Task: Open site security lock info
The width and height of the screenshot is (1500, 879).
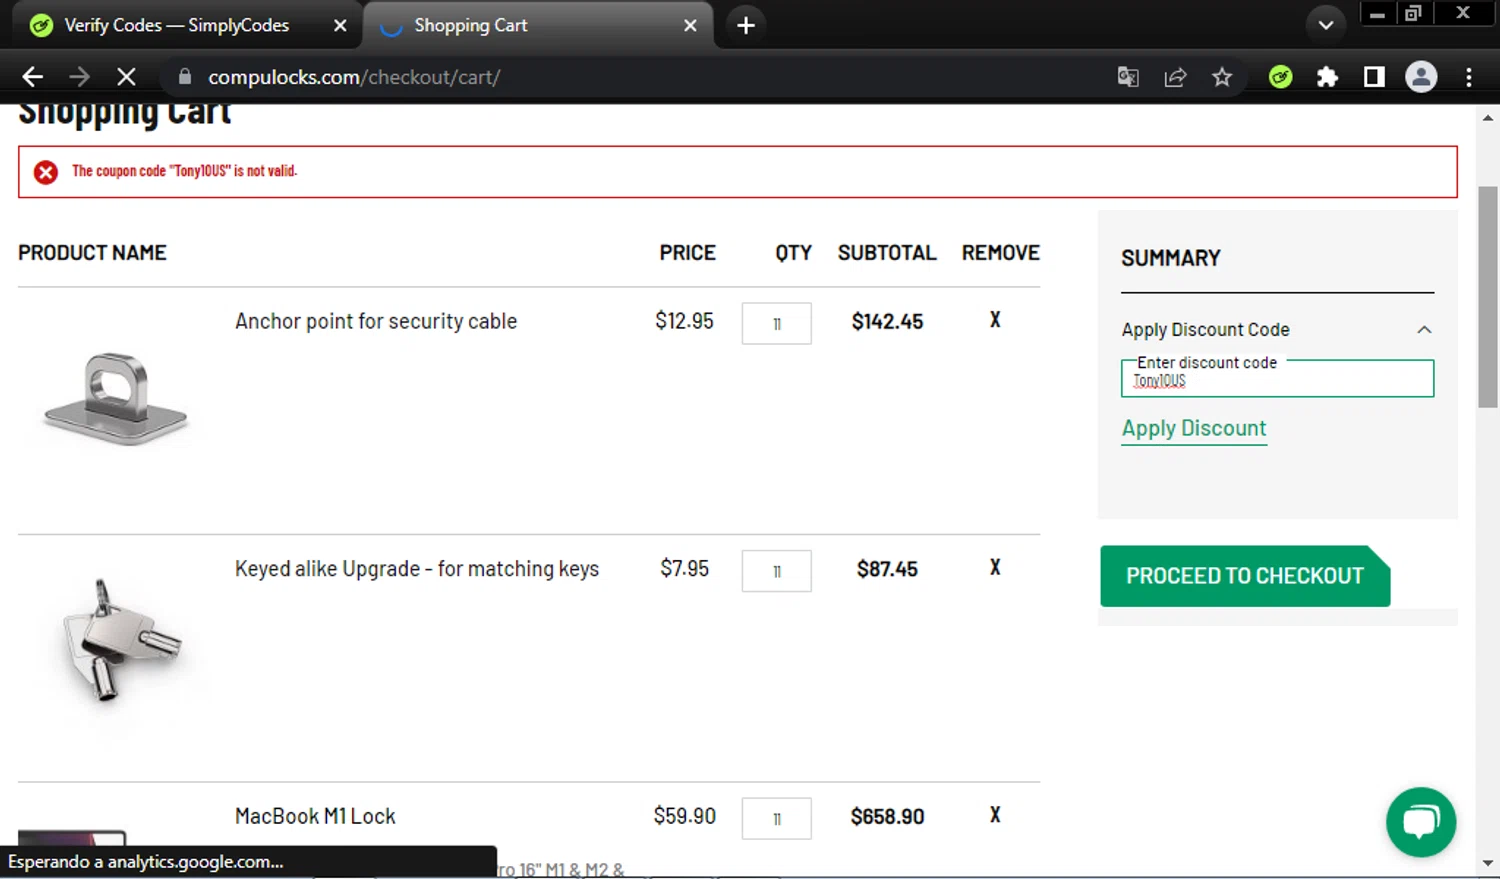Action: pyautogui.click(x=185, y=77)
